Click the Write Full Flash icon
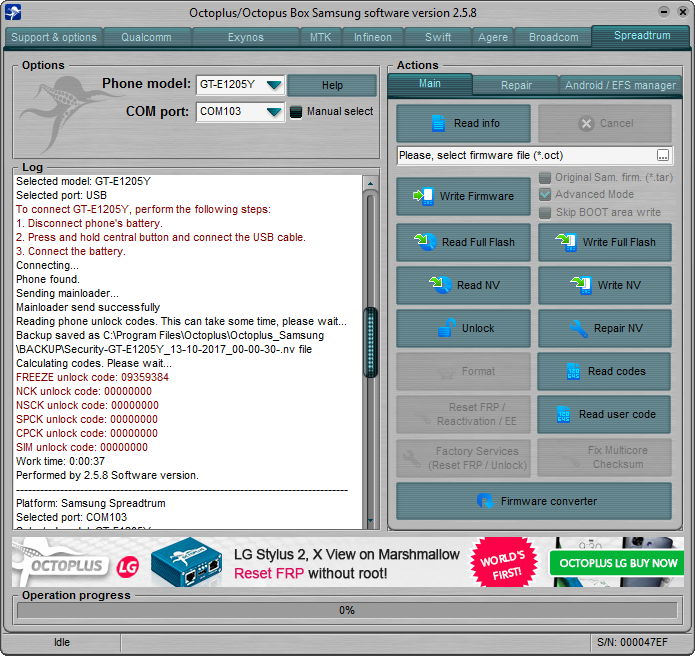695x656 pixels. coord(566,242)
